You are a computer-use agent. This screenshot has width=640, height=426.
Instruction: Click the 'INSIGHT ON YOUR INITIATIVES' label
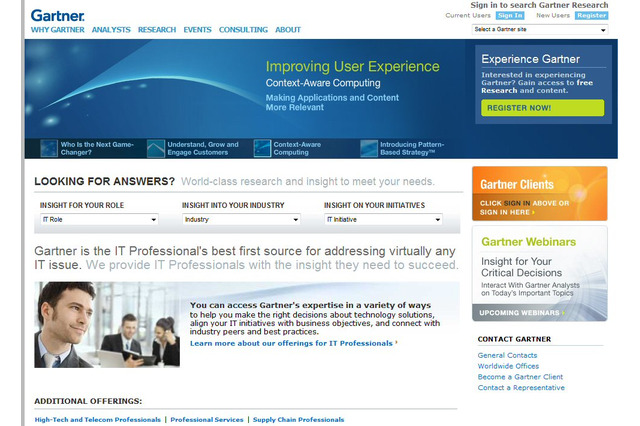[x=374, y=205]
